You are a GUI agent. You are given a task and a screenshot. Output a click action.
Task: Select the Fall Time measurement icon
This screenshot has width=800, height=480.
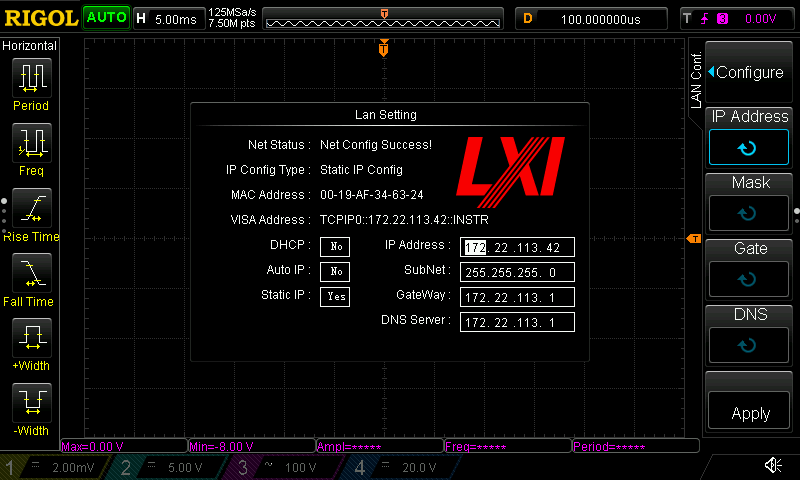click(x=32, y=272)
